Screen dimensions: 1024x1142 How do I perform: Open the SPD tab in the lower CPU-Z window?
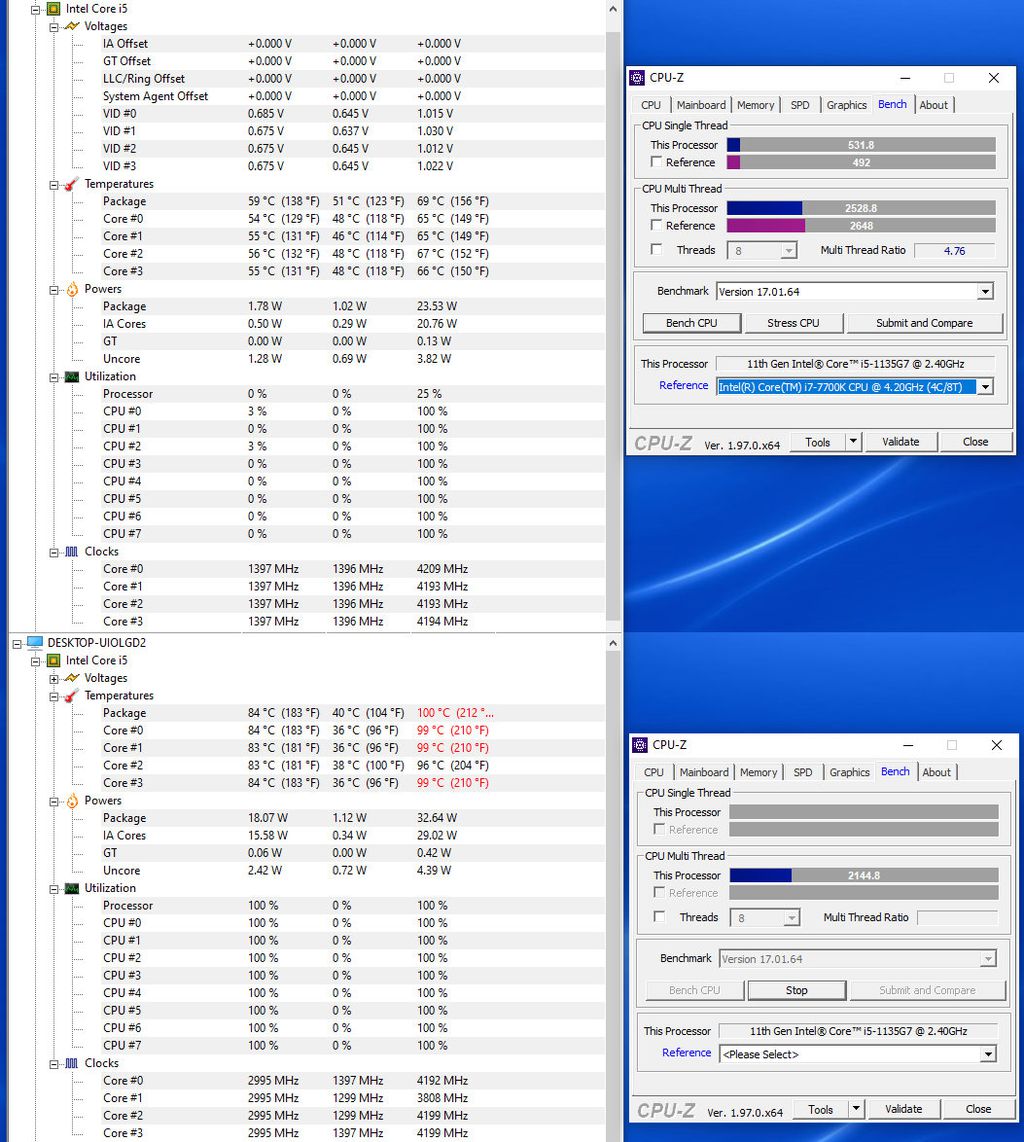point(803,772)
